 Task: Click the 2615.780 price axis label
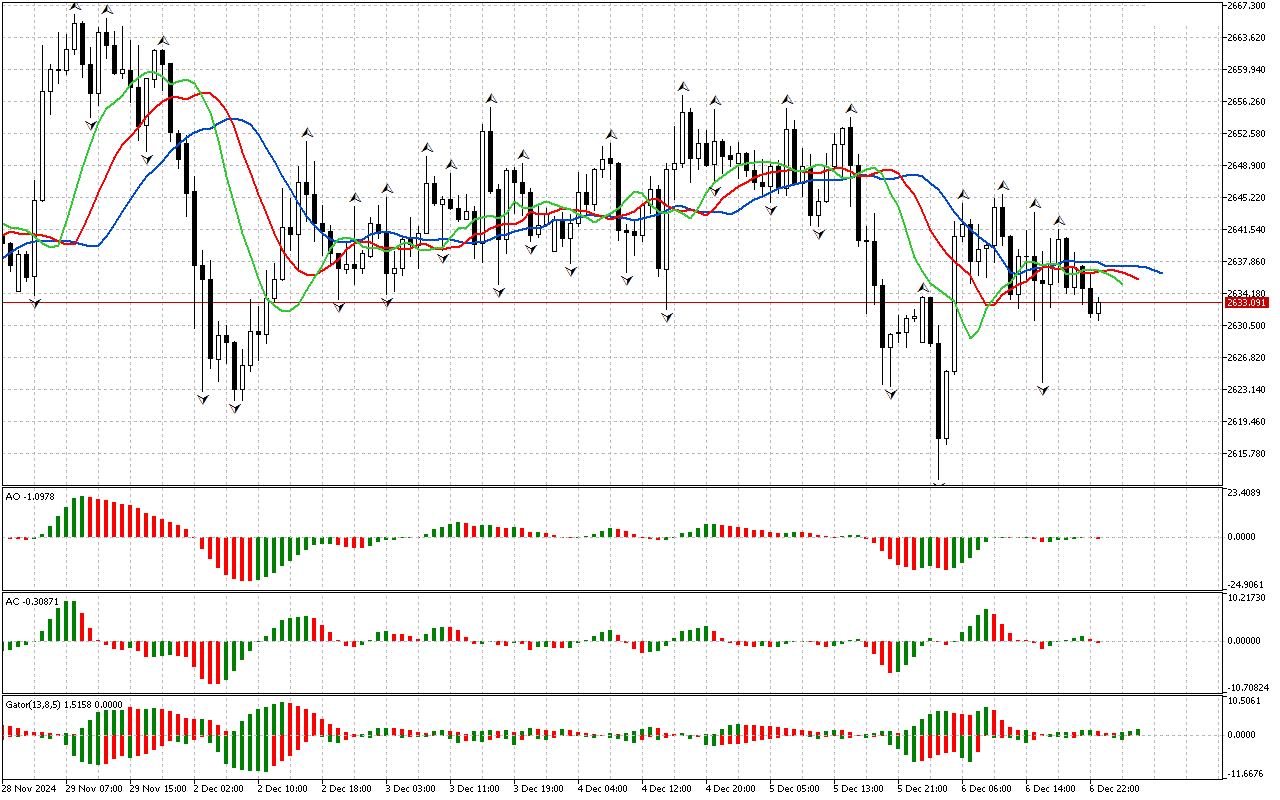click(1247, 454)
